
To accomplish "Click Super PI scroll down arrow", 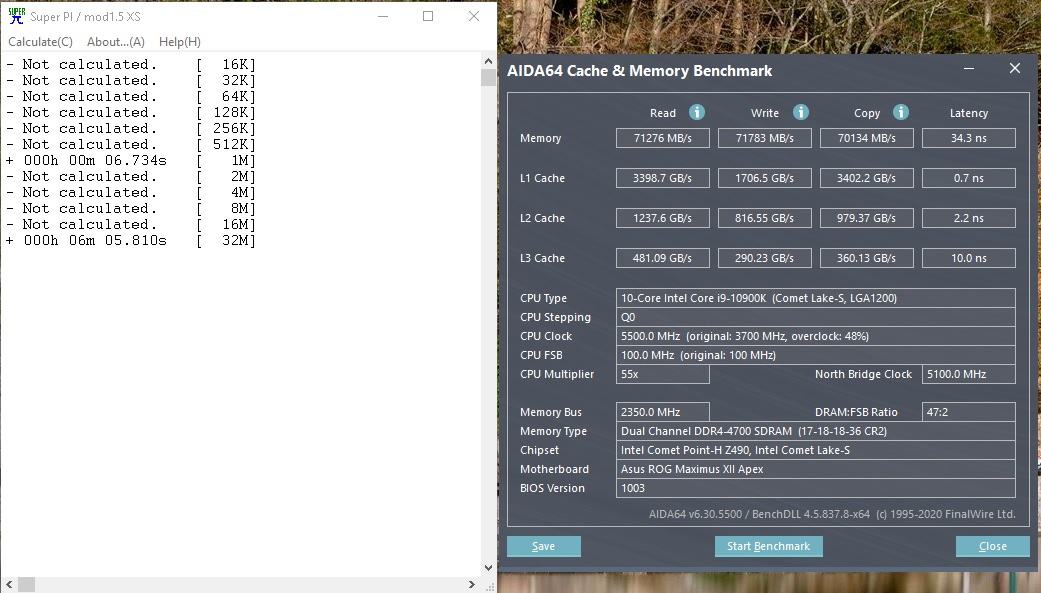I will (x=489, y=568).
